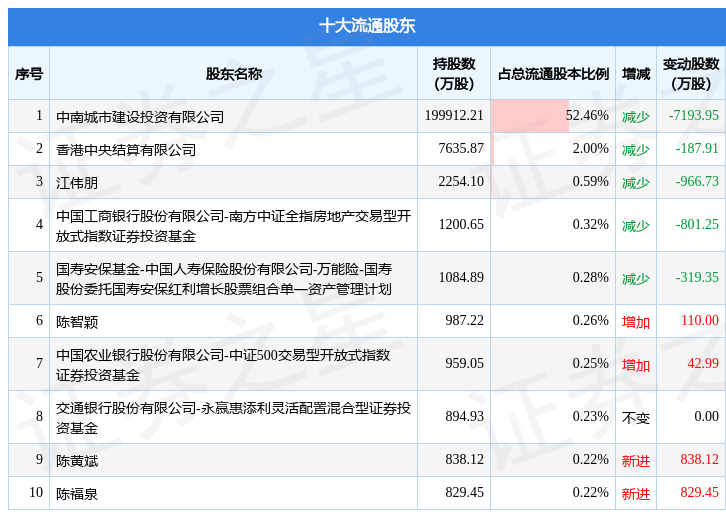Click the 中证500交易型 fund entry

[223, 364]
